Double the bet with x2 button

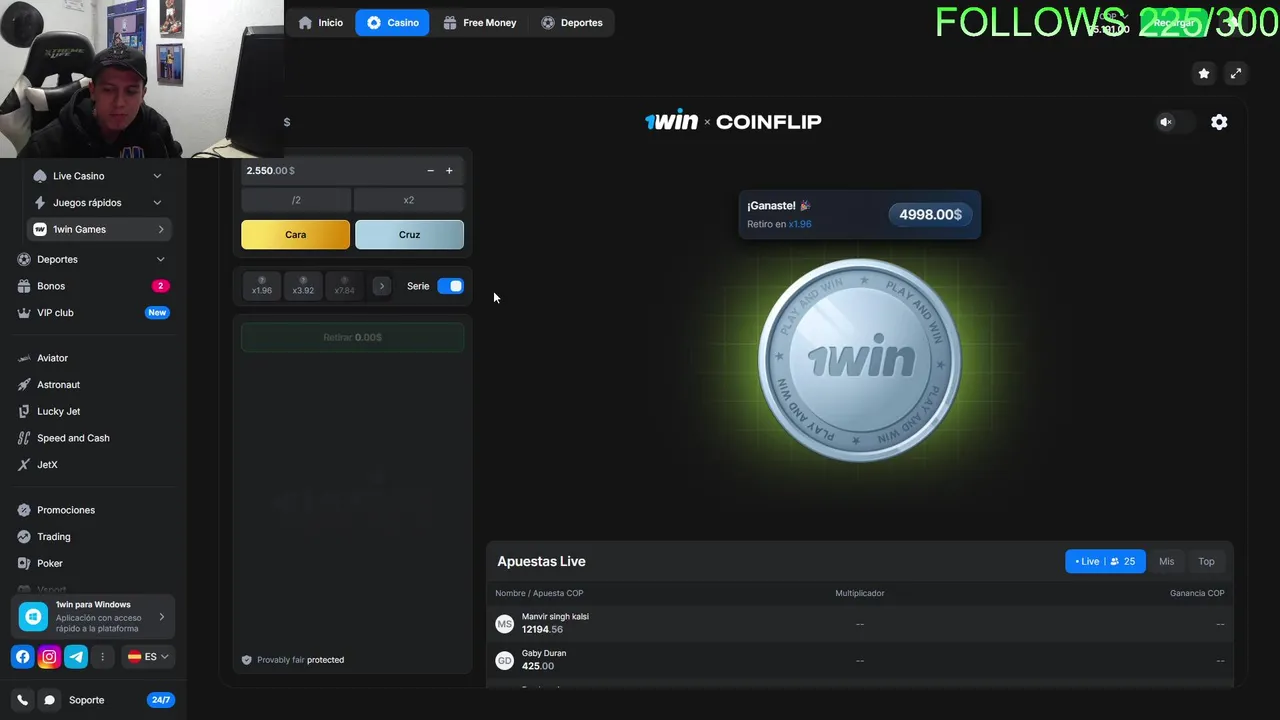pos(409,200)
